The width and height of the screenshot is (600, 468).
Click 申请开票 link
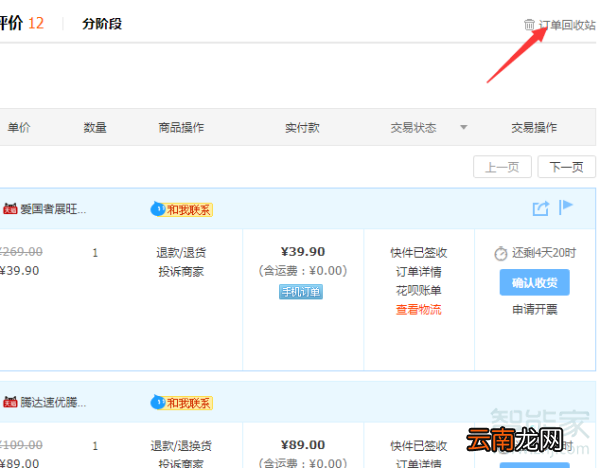[x=535, y=310]
